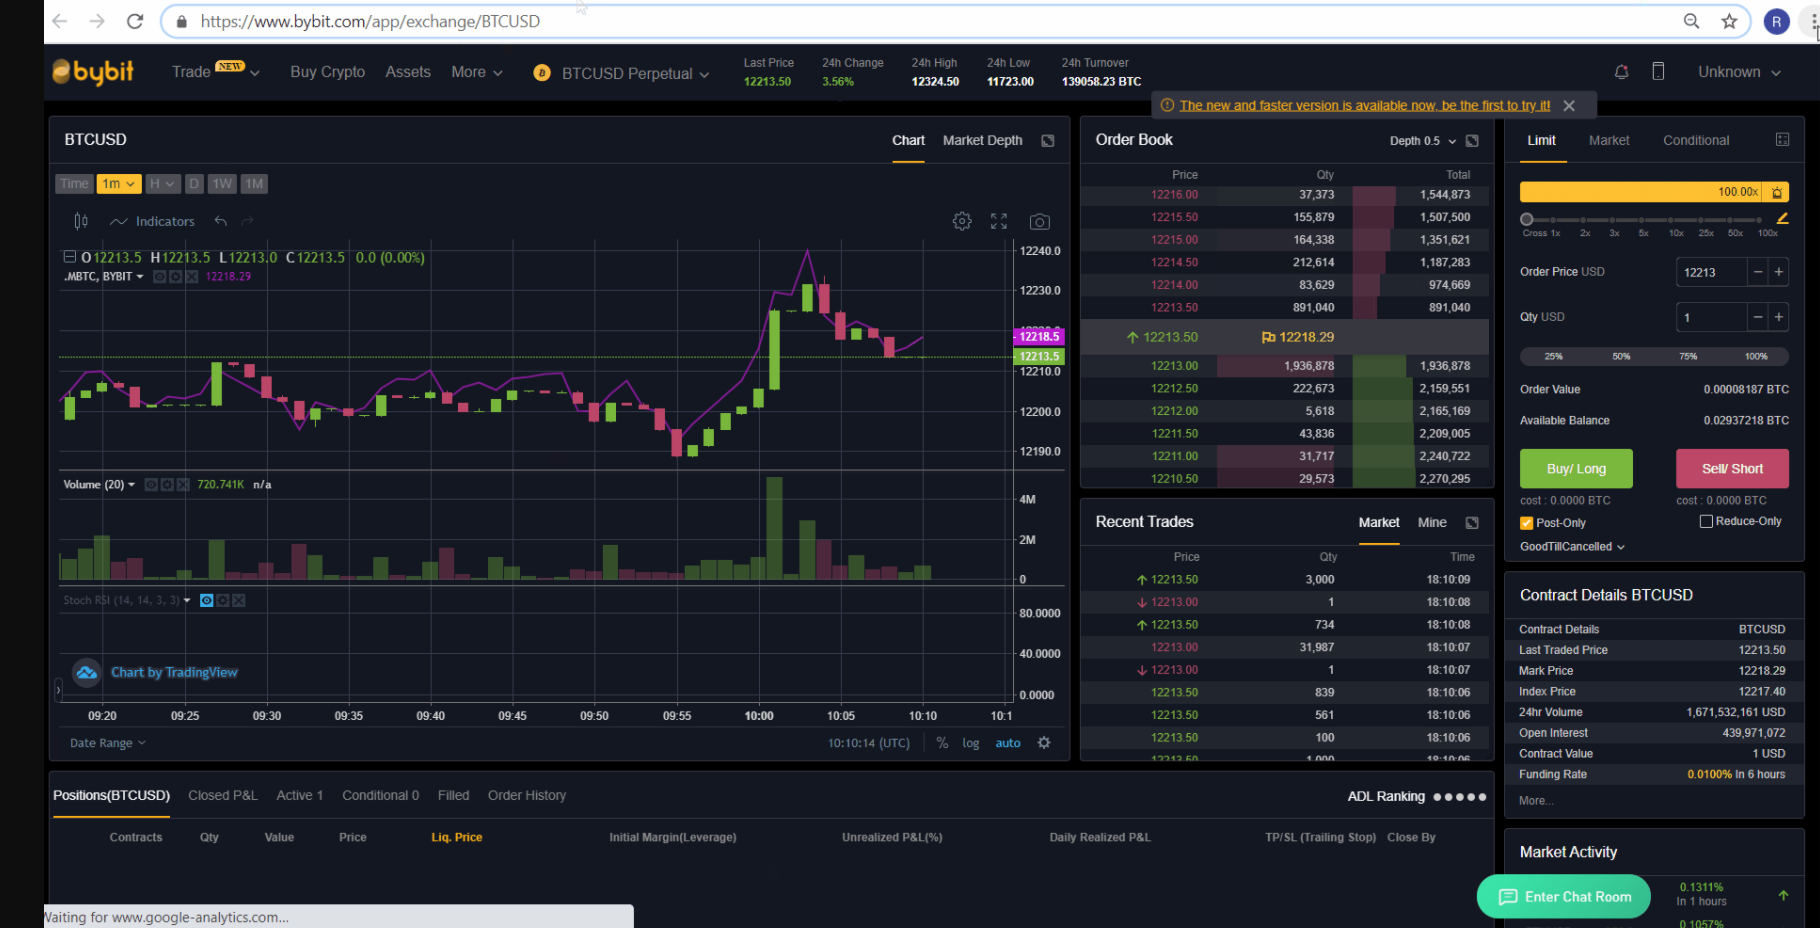The height and width of the screenshot is (928, 1820).
Task: Pop out the Order Book panel
Action: point(1471,141)
